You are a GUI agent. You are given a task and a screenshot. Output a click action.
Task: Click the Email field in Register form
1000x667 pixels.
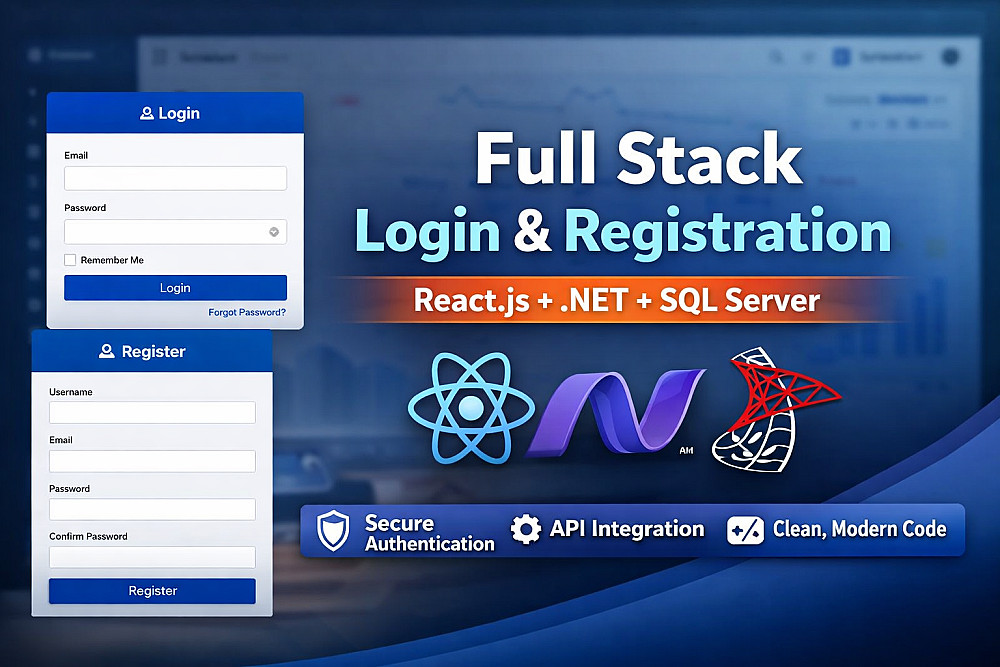(x=152, y=461)
